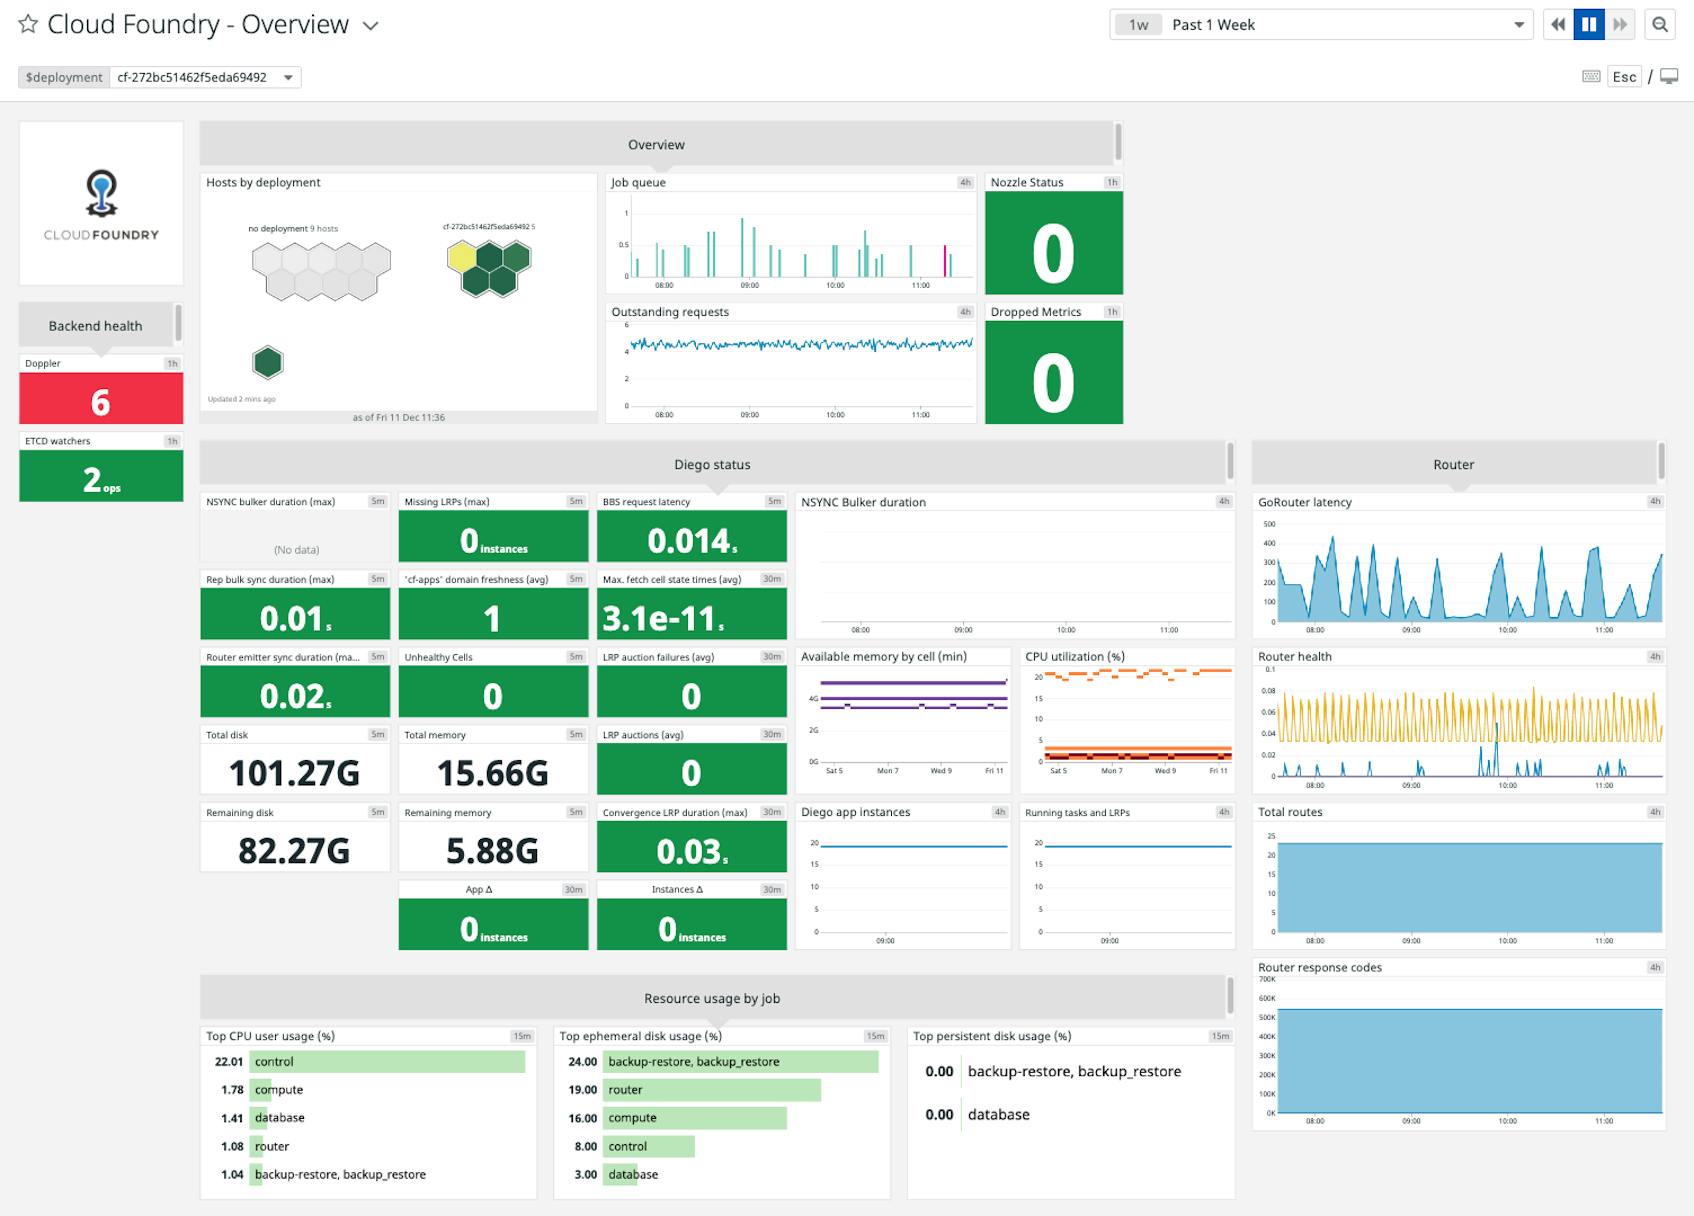Star the Cloud Foundry Overview dashboard

27,24
